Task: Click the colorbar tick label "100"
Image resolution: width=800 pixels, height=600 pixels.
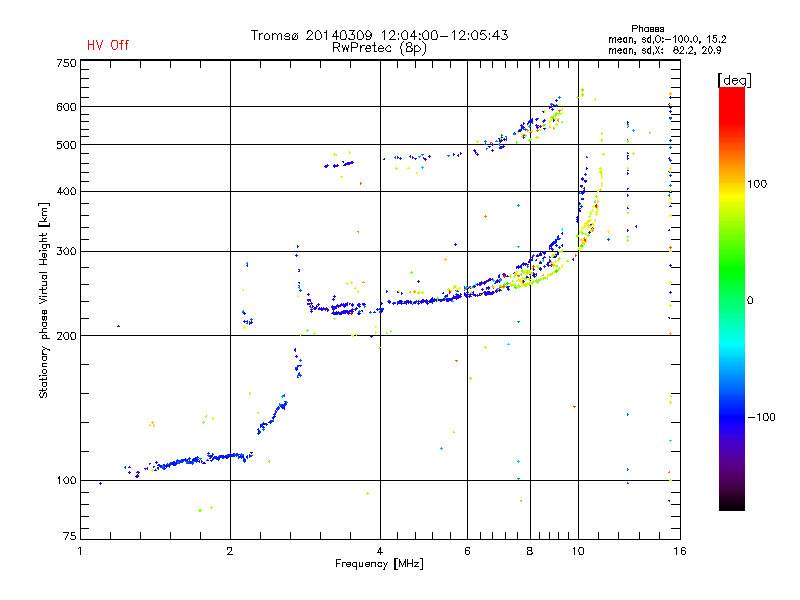Action: 757,184
